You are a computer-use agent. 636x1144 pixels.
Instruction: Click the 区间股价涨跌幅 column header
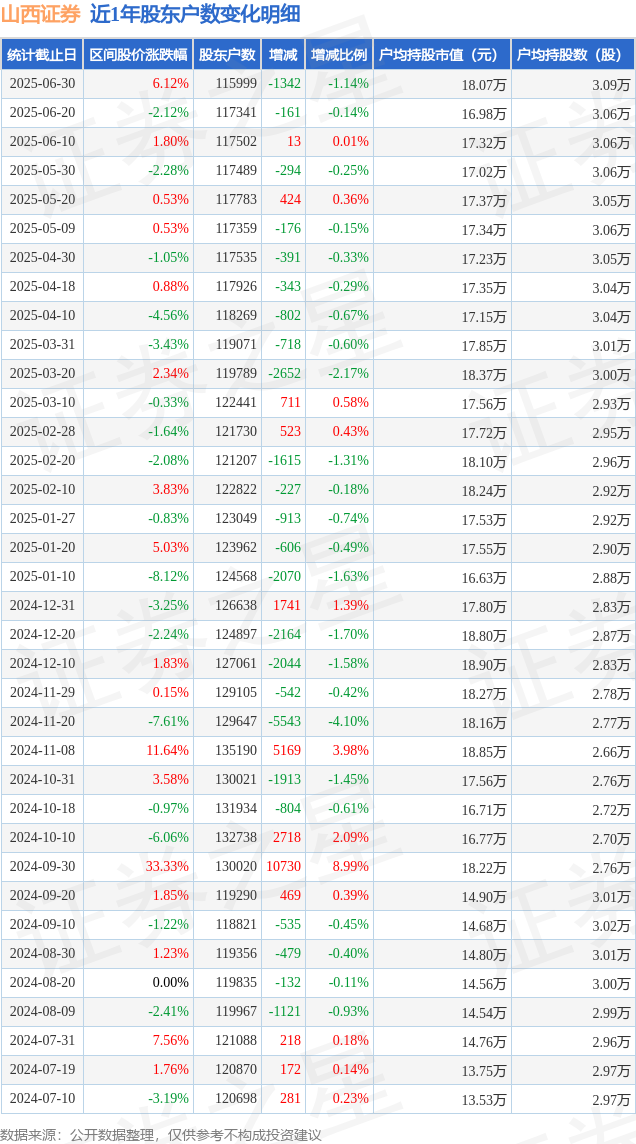(139, 55)
